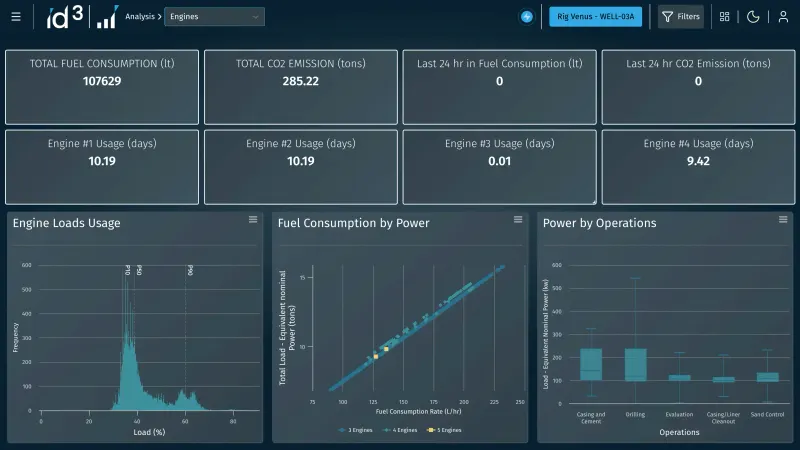
Task: Click the P10 marker line label
Action: point(128,270)
